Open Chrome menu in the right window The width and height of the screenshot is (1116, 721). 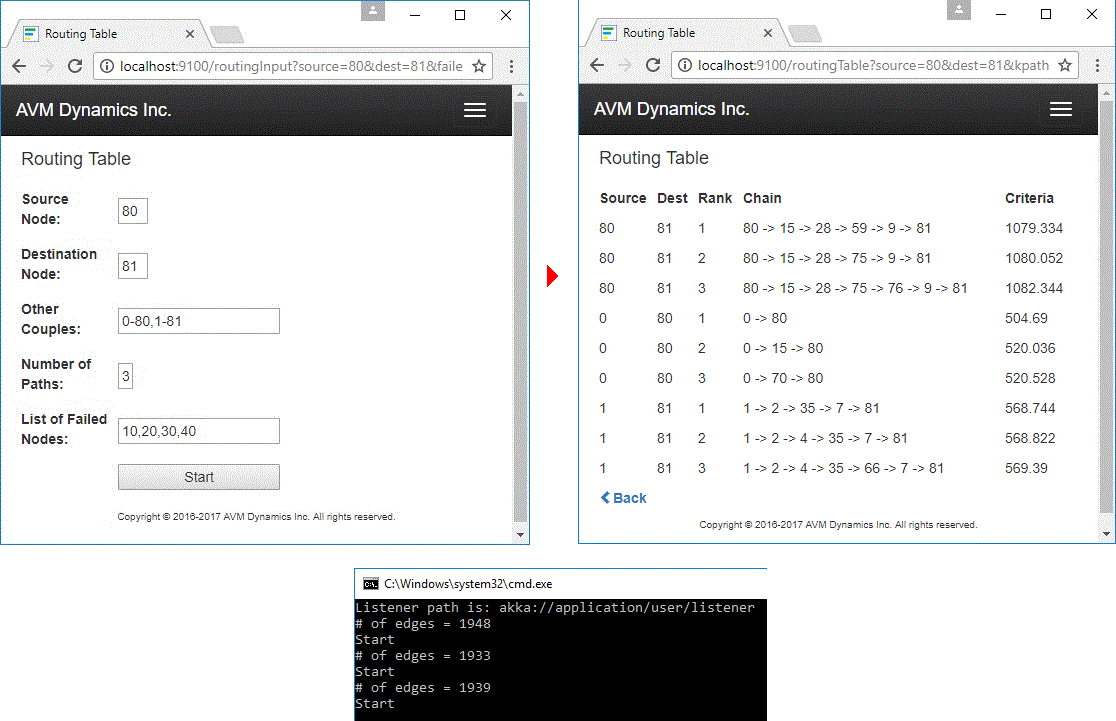pos(1097,65)
